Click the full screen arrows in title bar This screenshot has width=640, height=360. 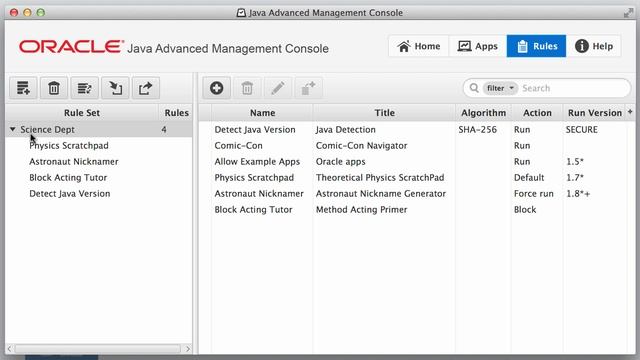(x=628, y=13)
